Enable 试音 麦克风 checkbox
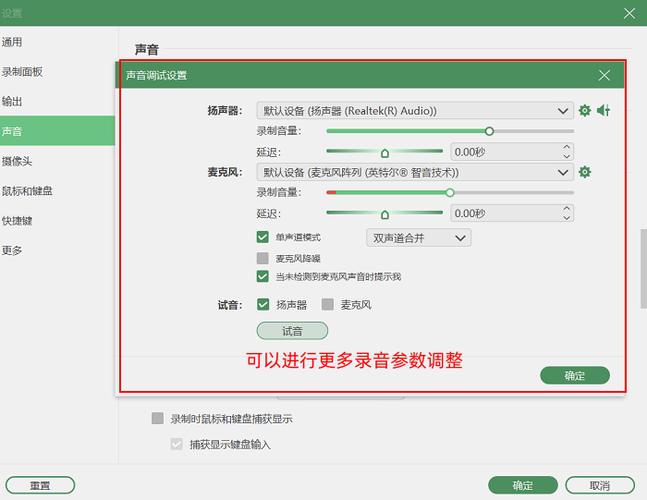The width and height of the screenshot is (647, 500). point(328,304)
